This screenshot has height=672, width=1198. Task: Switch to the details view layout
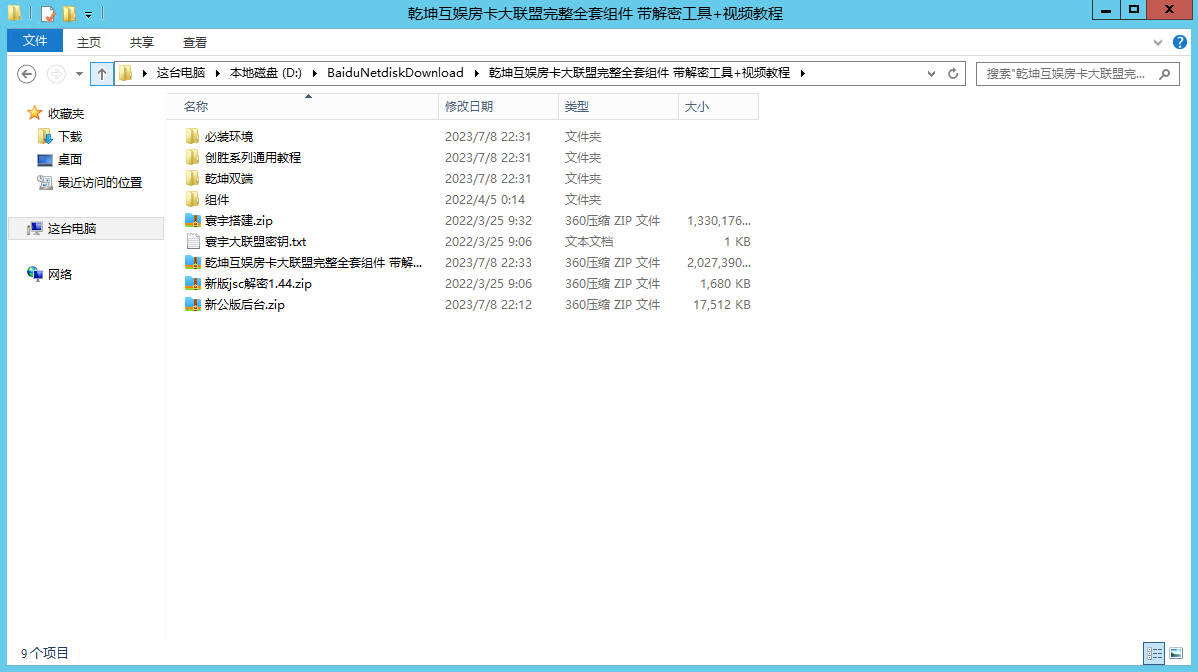pyautogui.click(x=1153, y=653)
